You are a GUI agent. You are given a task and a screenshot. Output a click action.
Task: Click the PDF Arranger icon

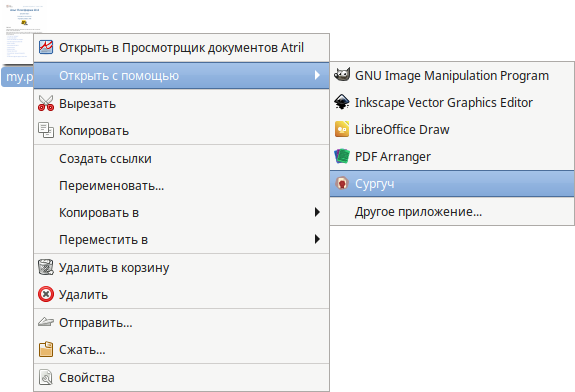tap(342, 157)
